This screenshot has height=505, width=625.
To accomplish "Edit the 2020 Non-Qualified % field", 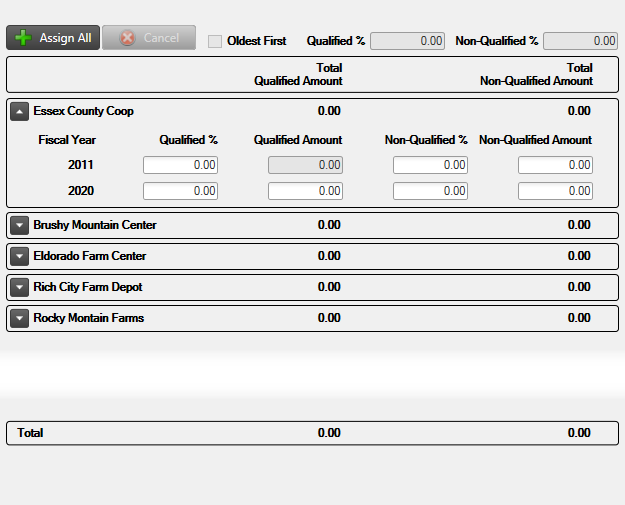I will [x=430, y=191].
